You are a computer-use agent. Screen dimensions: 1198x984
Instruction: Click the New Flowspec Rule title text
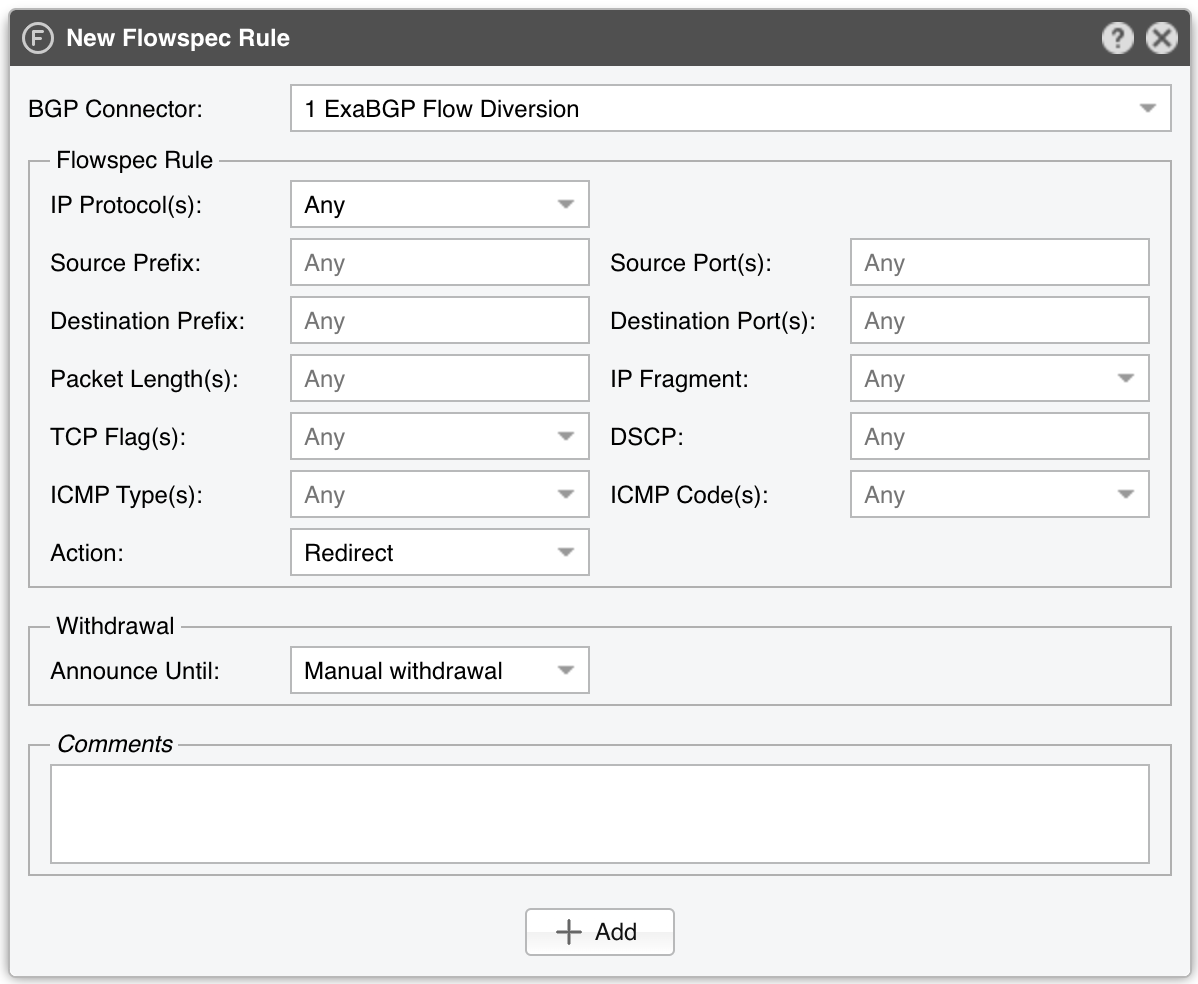tap(178, 38)
